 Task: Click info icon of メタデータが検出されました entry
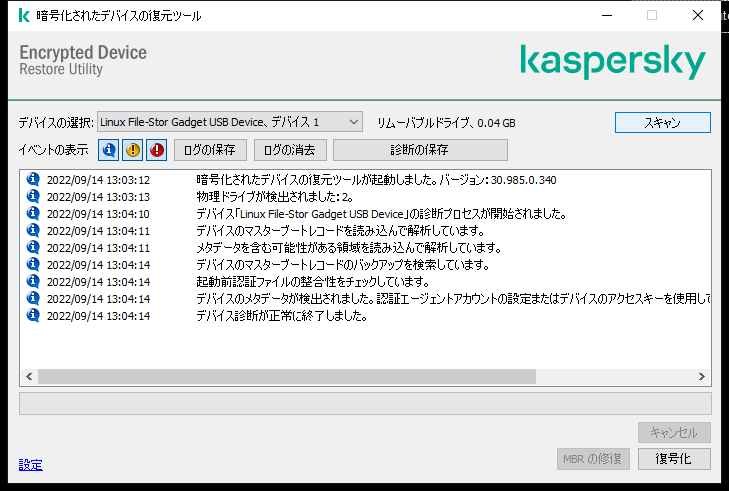click(33, 298)
